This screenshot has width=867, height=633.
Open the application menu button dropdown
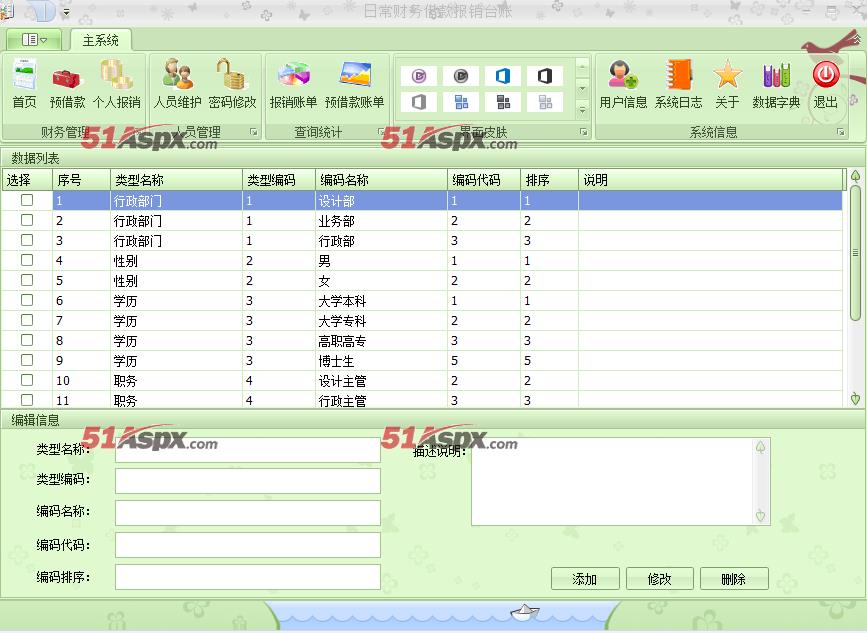pyautogui.click(x=34, y=39)
